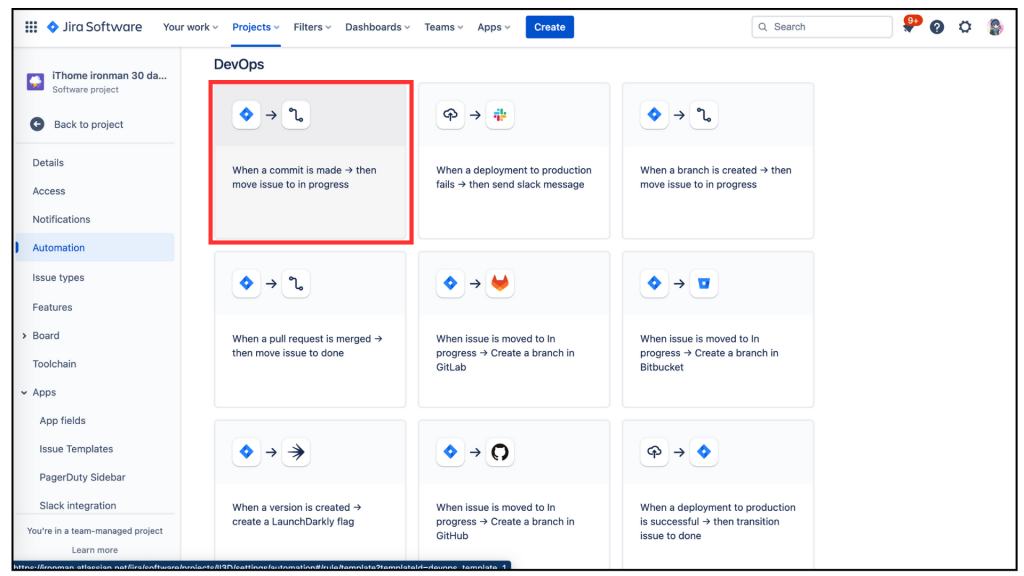Click the LaunchDarkly arrow icon

coord(296,452)
